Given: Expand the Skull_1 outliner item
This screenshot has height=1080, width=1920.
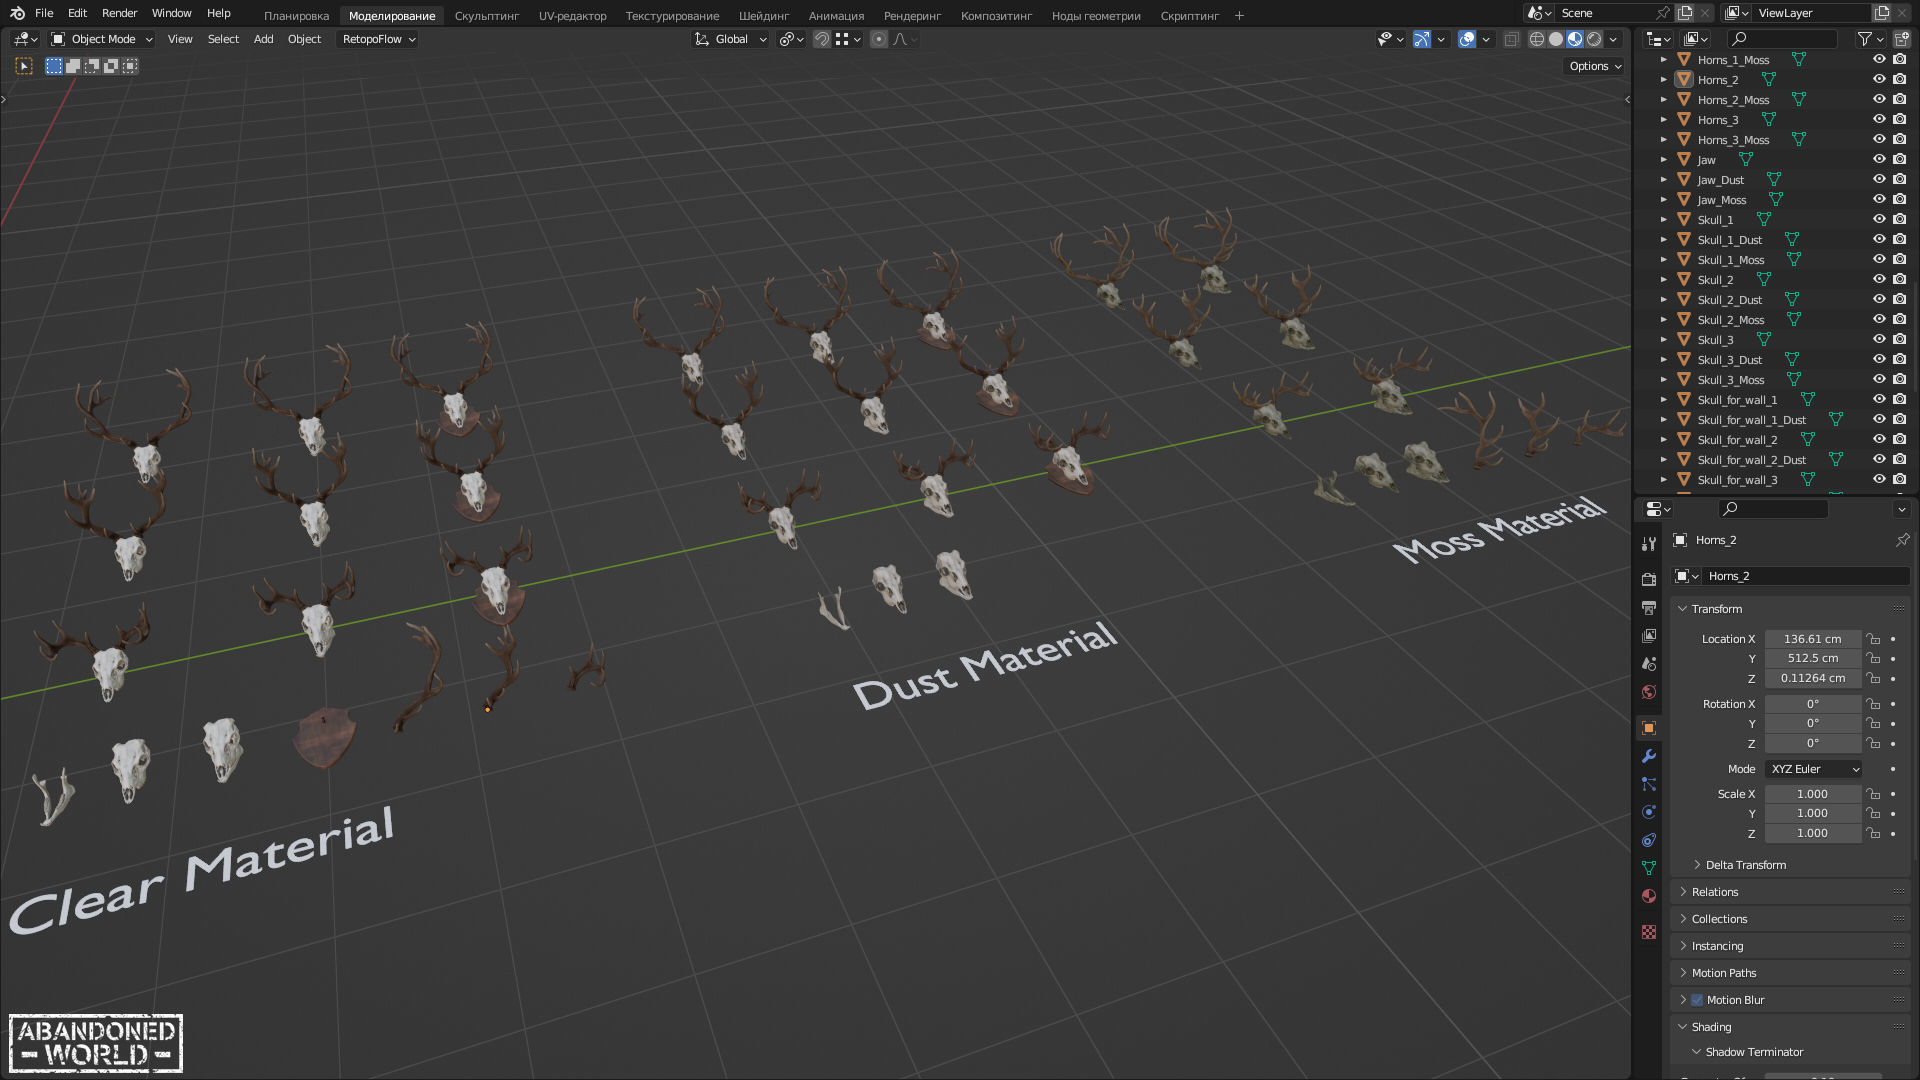Looking at the screenshot, I should 1664,220.
